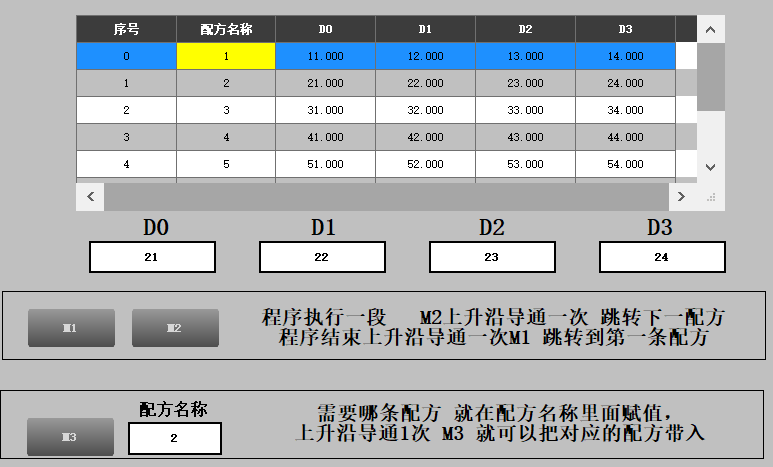This screenshot has height=467, width=773.
Task: Click the table's scroll up arrow
Action: (x=710, y=30)
